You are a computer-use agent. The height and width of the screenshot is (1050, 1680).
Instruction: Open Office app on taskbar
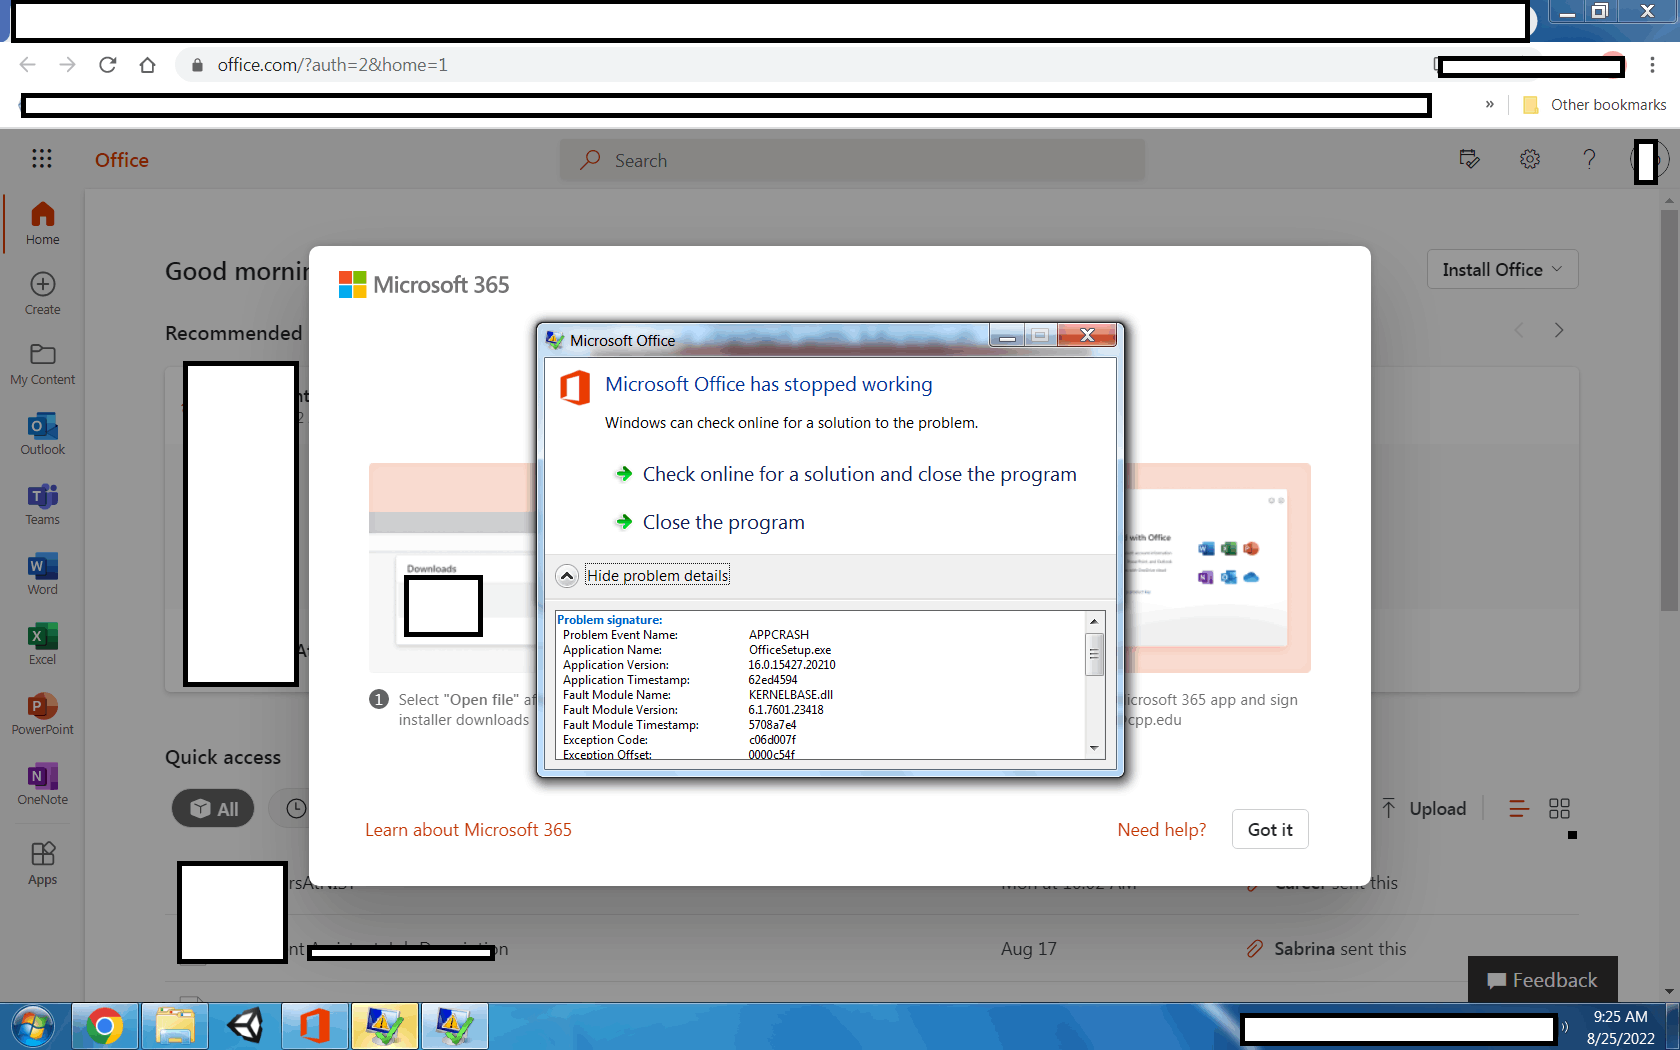pyautogui.click(x=315, y=1026)
